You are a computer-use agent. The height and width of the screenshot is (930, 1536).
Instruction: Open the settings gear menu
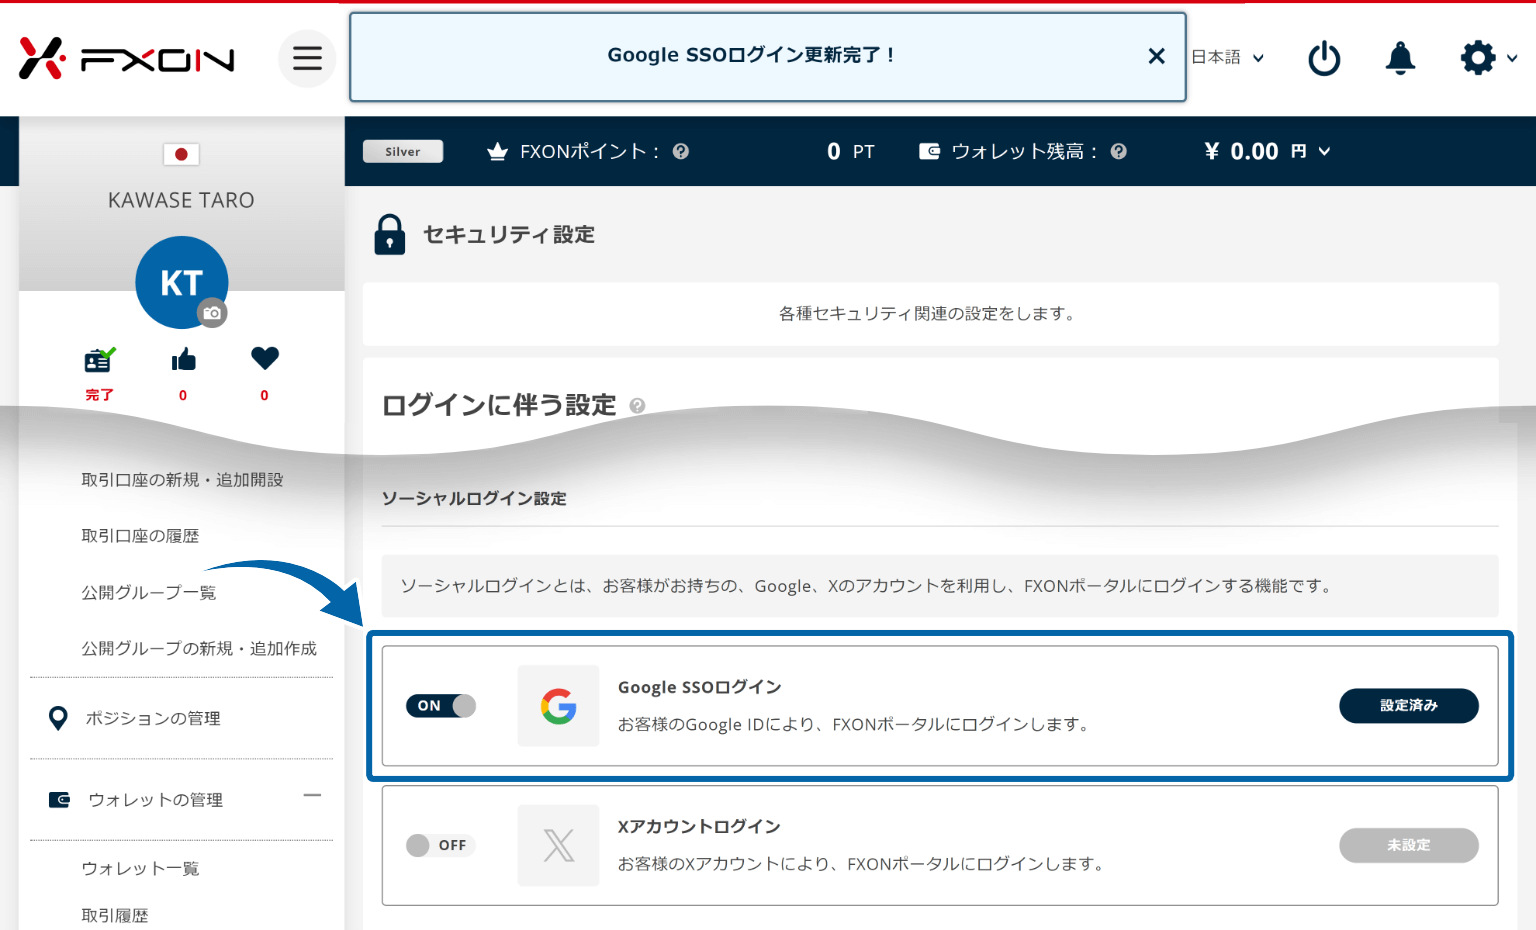1478,58
